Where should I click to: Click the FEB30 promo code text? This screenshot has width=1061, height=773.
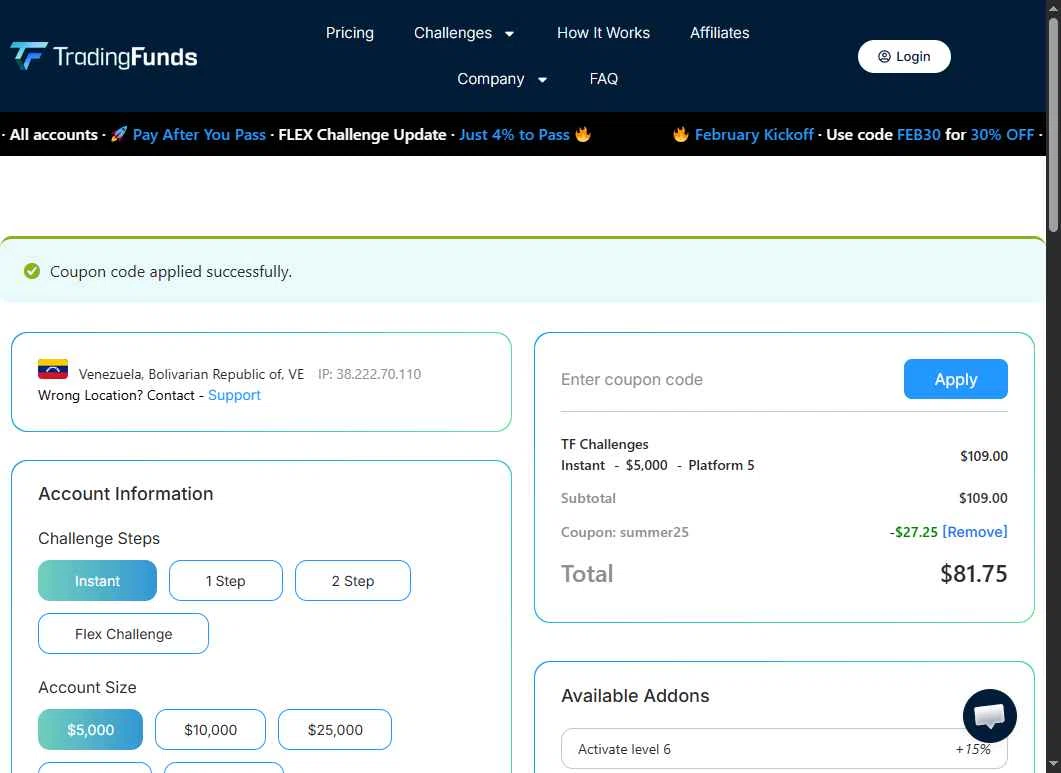tap(918, 134)
